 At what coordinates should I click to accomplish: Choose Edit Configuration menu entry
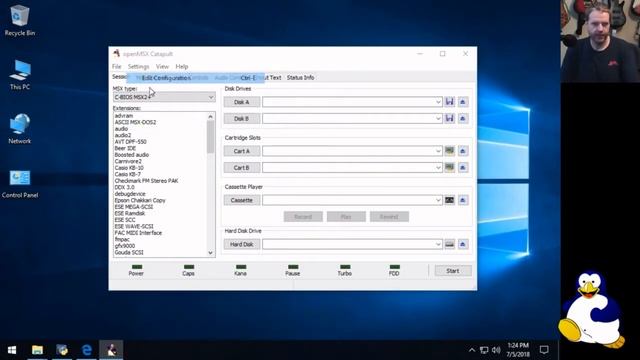(x=196, y=78)
